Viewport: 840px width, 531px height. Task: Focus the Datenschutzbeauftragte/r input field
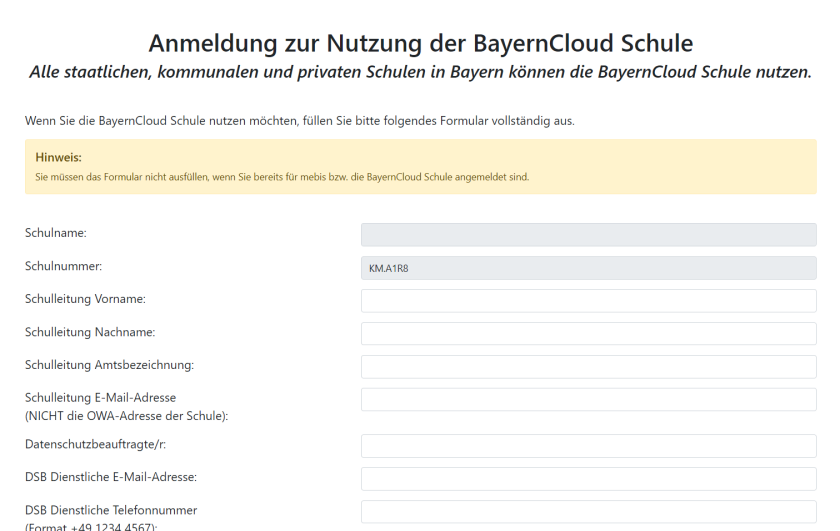pyautogui.click(x=588, y=446)
